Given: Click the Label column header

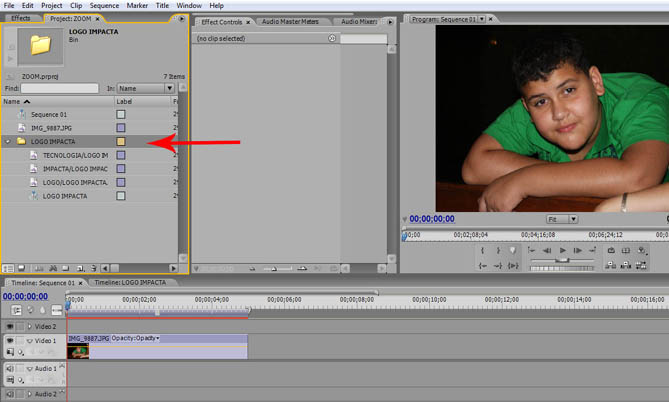Looking at the screenshot, I should click(x=125, y=101).
